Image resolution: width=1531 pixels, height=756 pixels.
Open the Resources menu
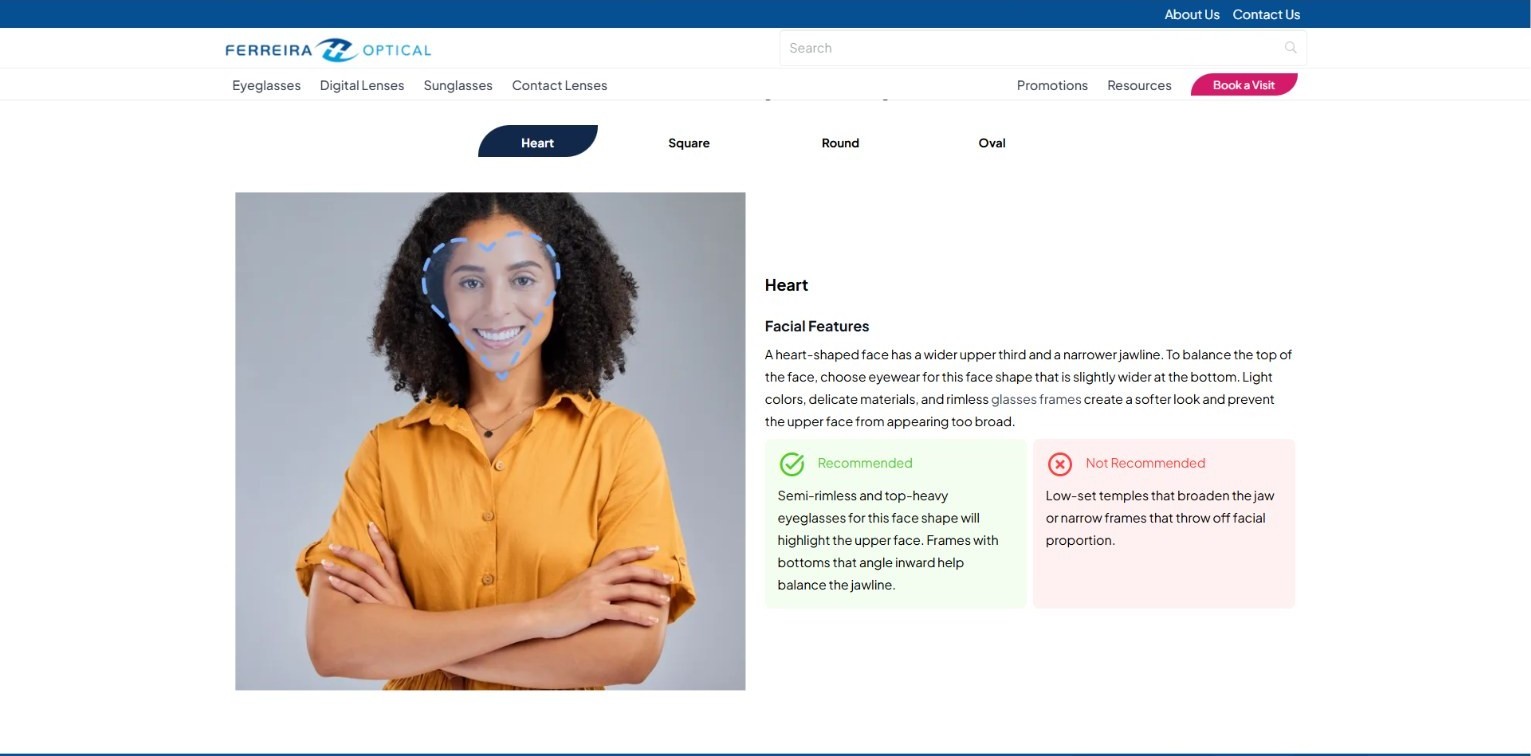[x=1139, y=85]
